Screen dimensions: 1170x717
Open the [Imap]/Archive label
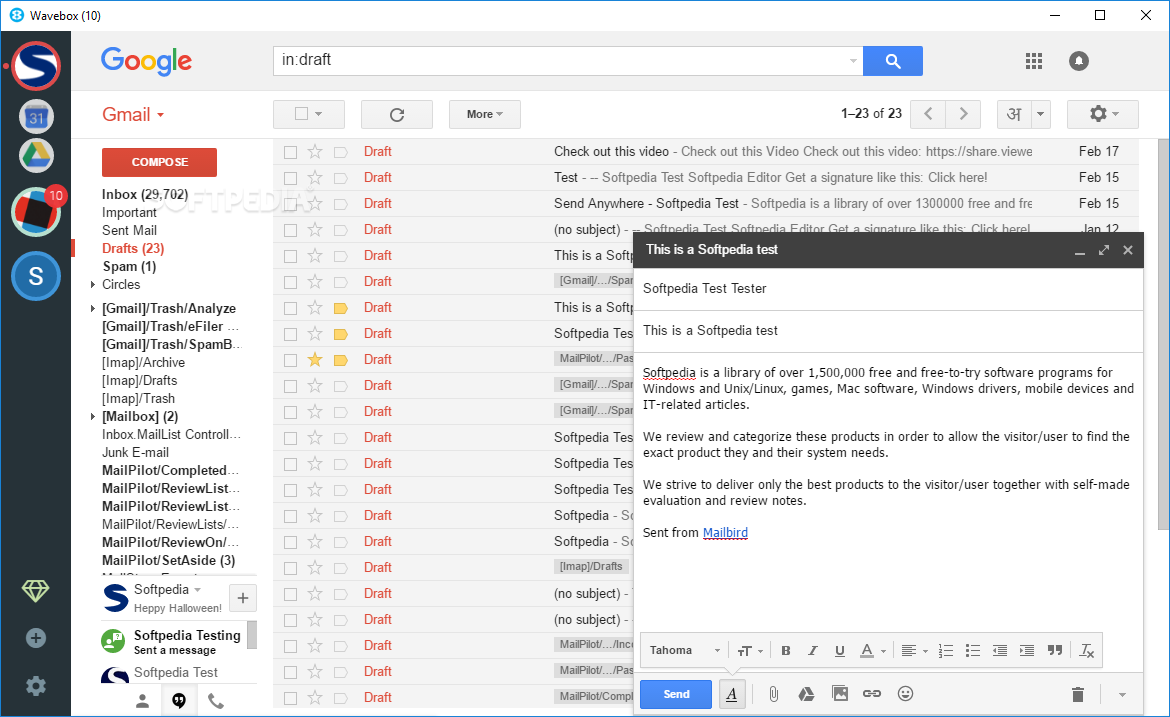143,363
